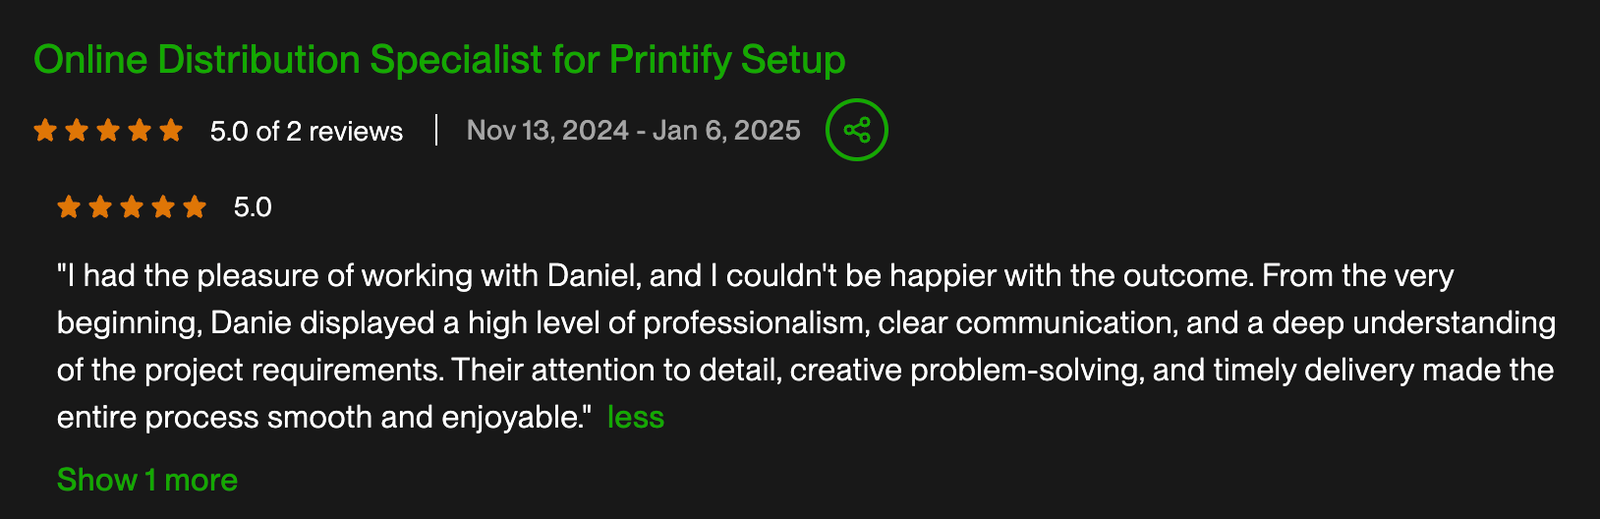Image resolution: width=1600 pixels, height=519 pixels.
Task: Click the review text beginning "I had the pleasure"
Action: click(x=806, y=346)
